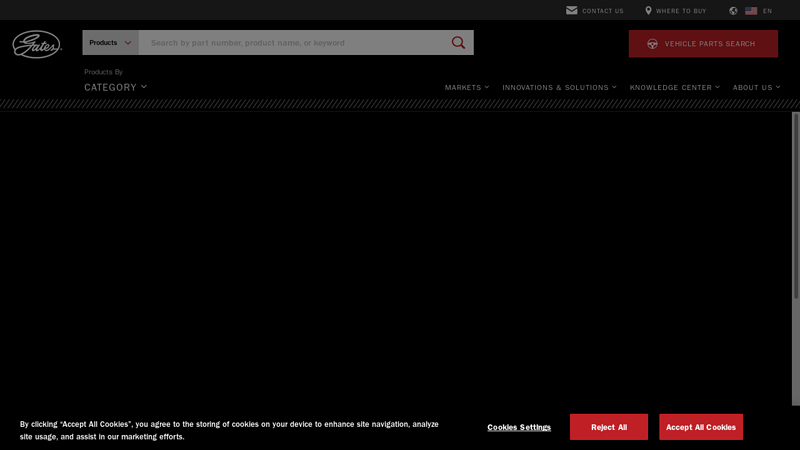
Task: Click the vertical page scrollbar
Action: coord(796,250)
